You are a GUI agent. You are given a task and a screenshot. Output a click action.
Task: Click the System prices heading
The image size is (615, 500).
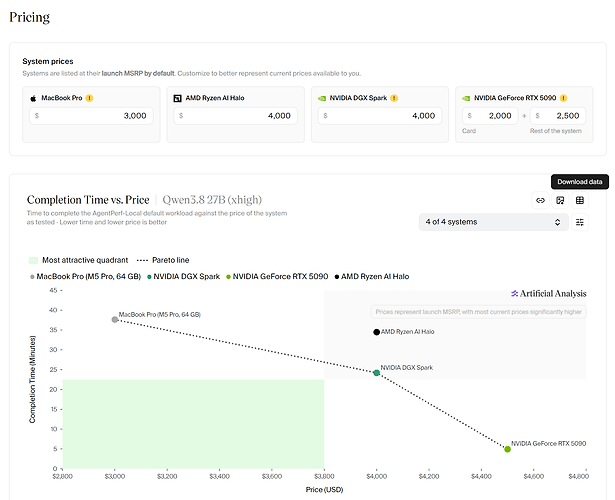click(48, 61)
